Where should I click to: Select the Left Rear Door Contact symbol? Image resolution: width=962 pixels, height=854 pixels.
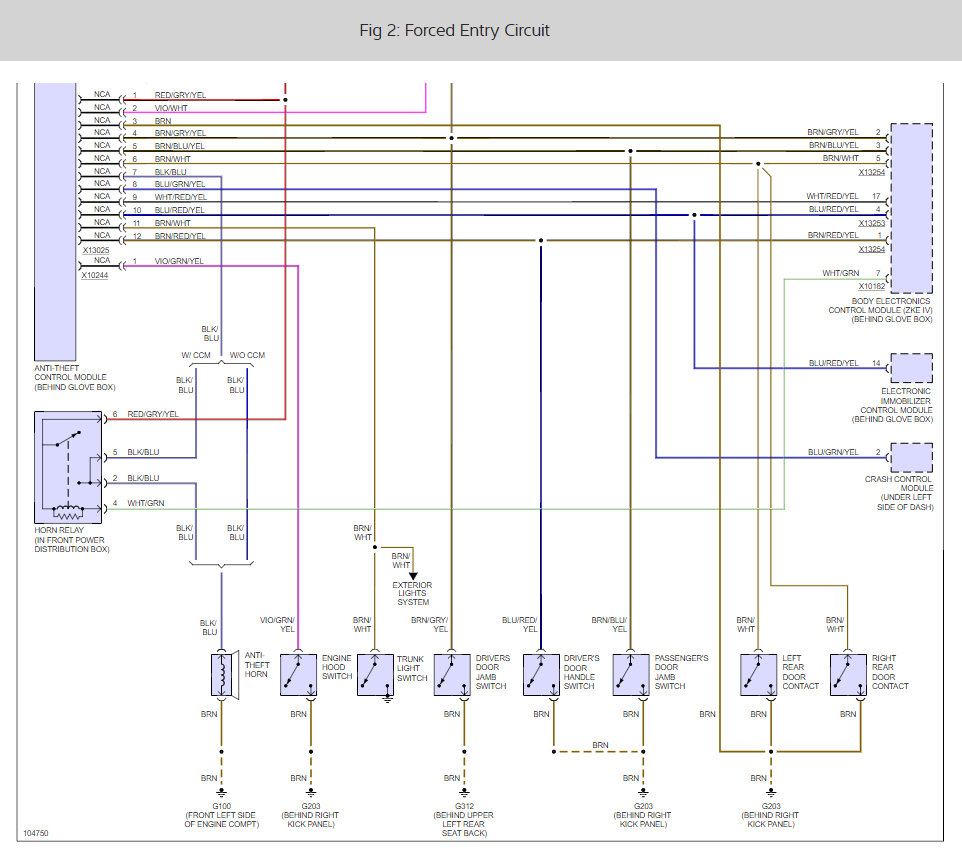pos(759,675)
